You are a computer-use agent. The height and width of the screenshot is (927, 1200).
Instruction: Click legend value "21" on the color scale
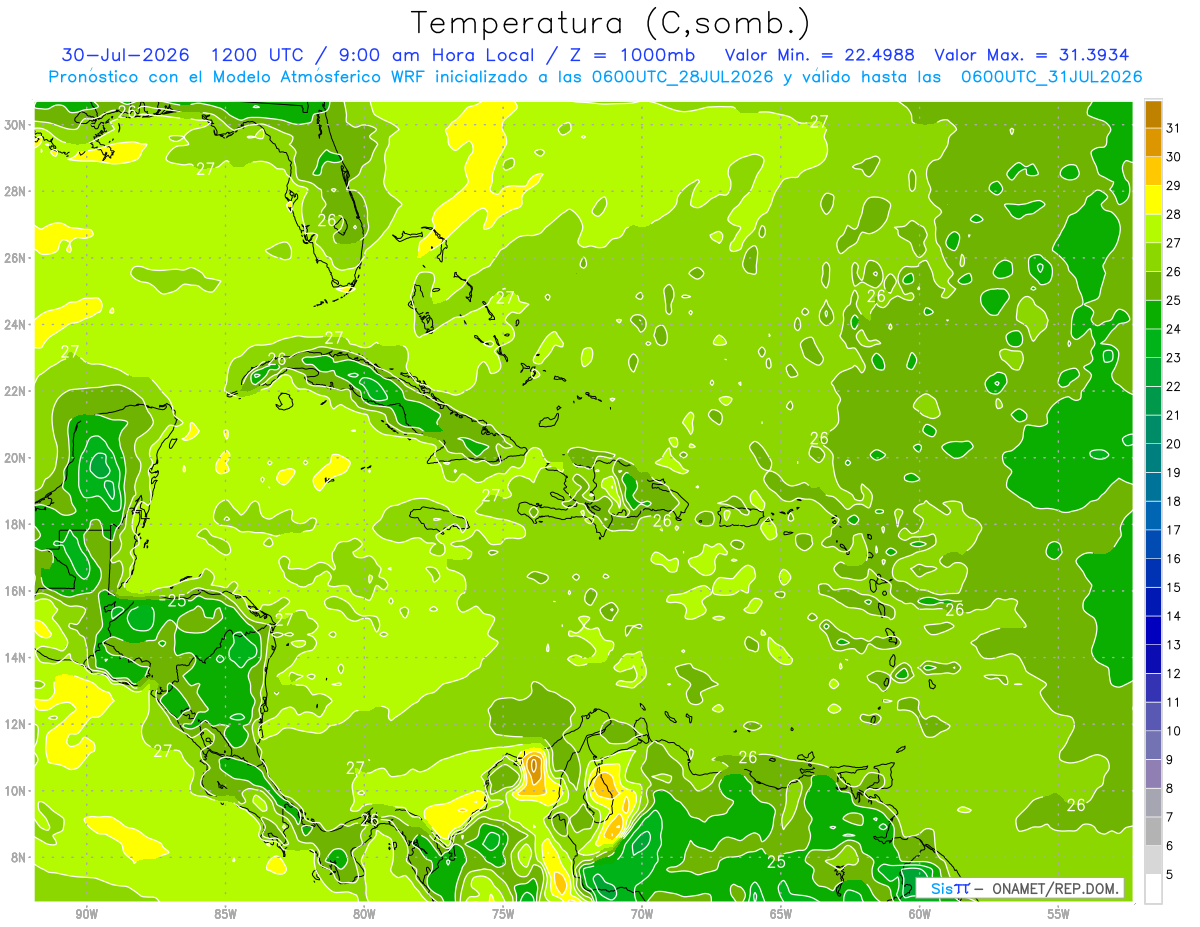[x=1173, y=415]
